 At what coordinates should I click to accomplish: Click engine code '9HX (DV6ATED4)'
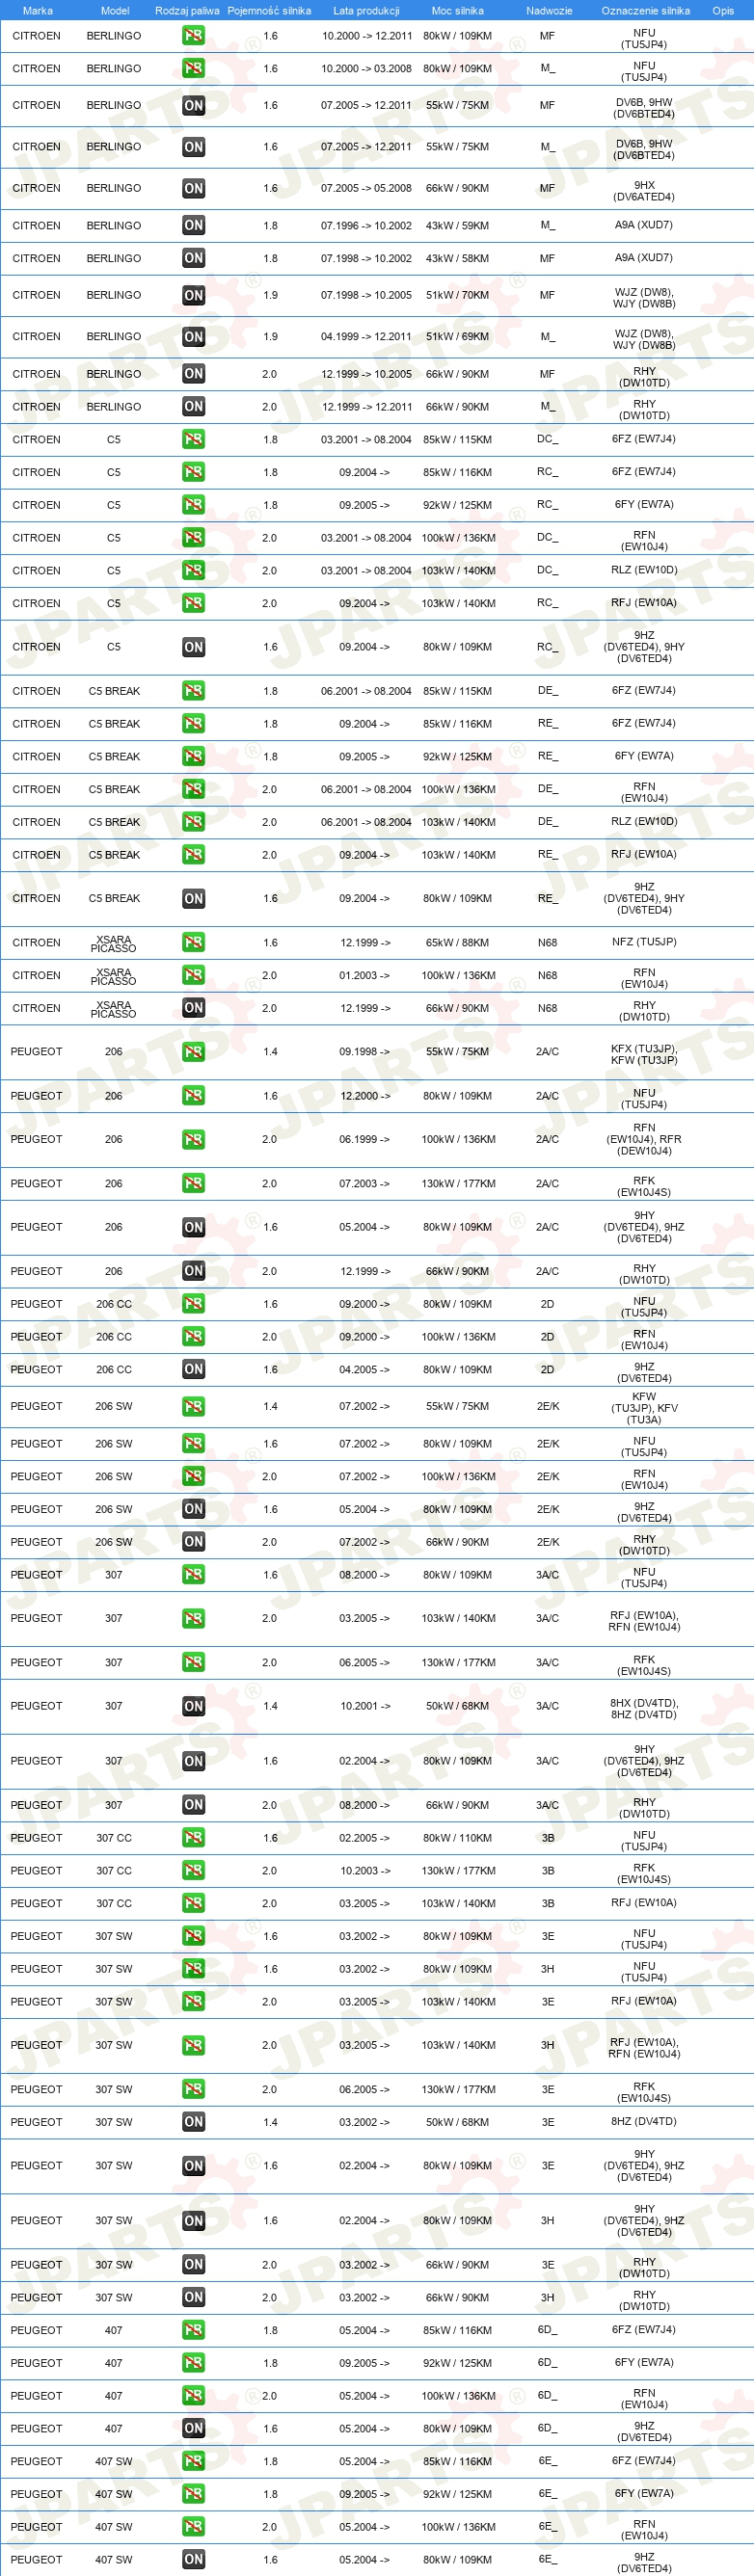click(x=644, y=191)
